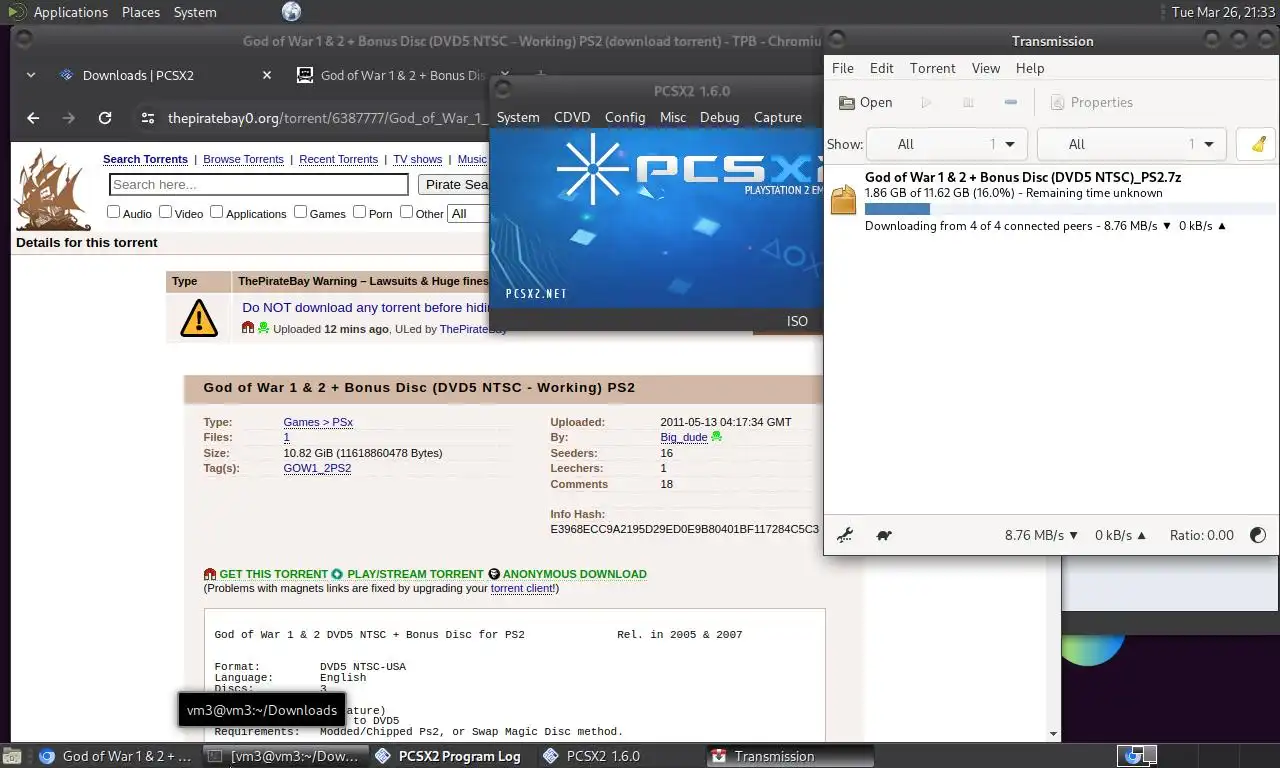
Task: Enable the Porn search checkbox
Action: tap(359, 212)
